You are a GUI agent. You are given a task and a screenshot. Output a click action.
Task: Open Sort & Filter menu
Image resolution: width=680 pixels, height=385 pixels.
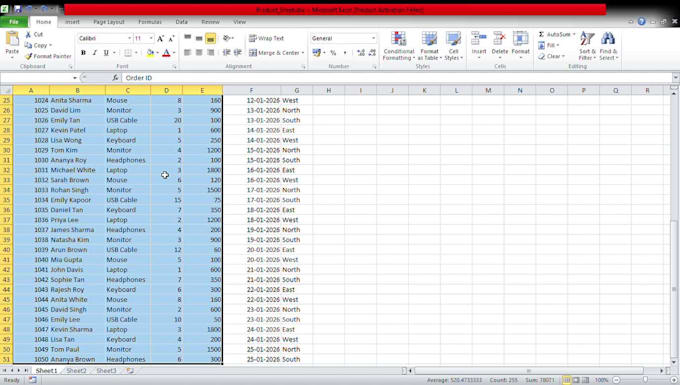pyautogui.click(x=587, y=46)
